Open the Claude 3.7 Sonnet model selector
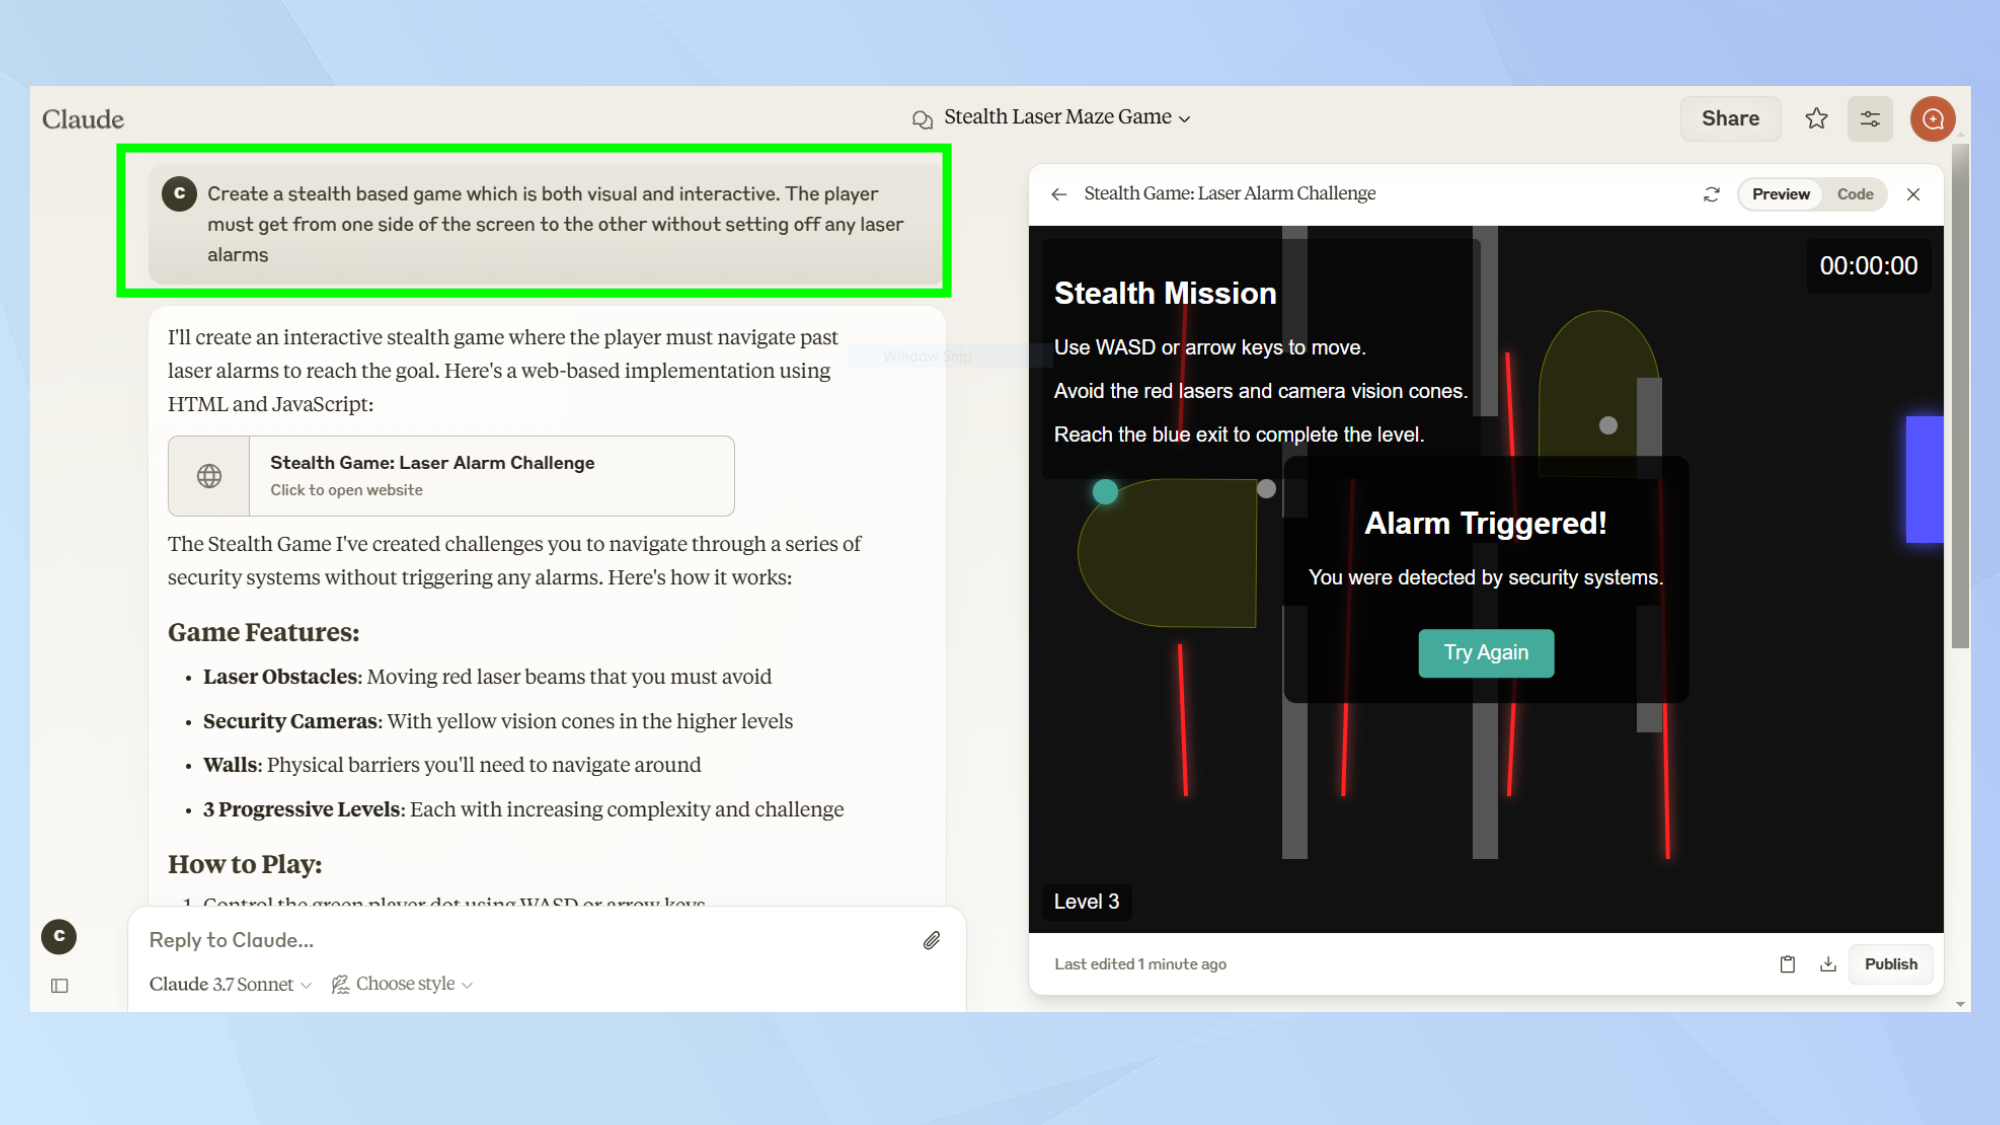The height and width of the screenshot is (1125, 2000). click(230, 984)
